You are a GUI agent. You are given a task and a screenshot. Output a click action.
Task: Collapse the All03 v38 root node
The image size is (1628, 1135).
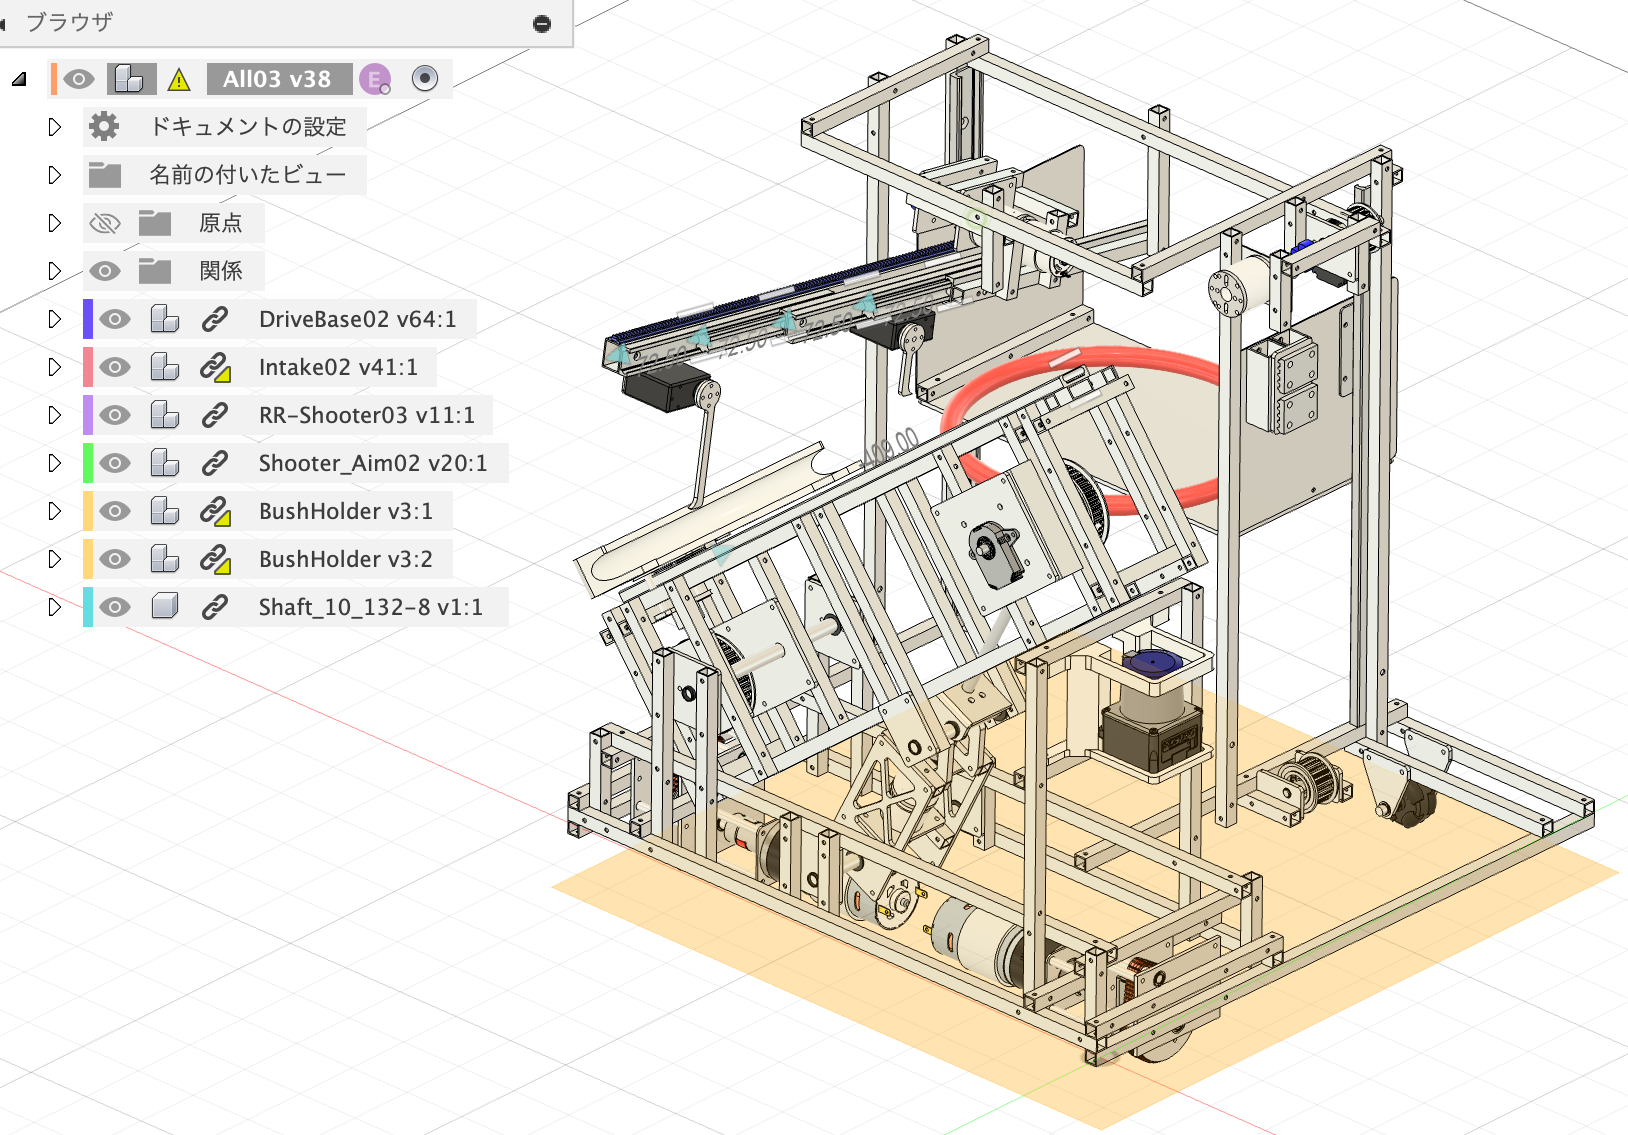pos(19,80)
